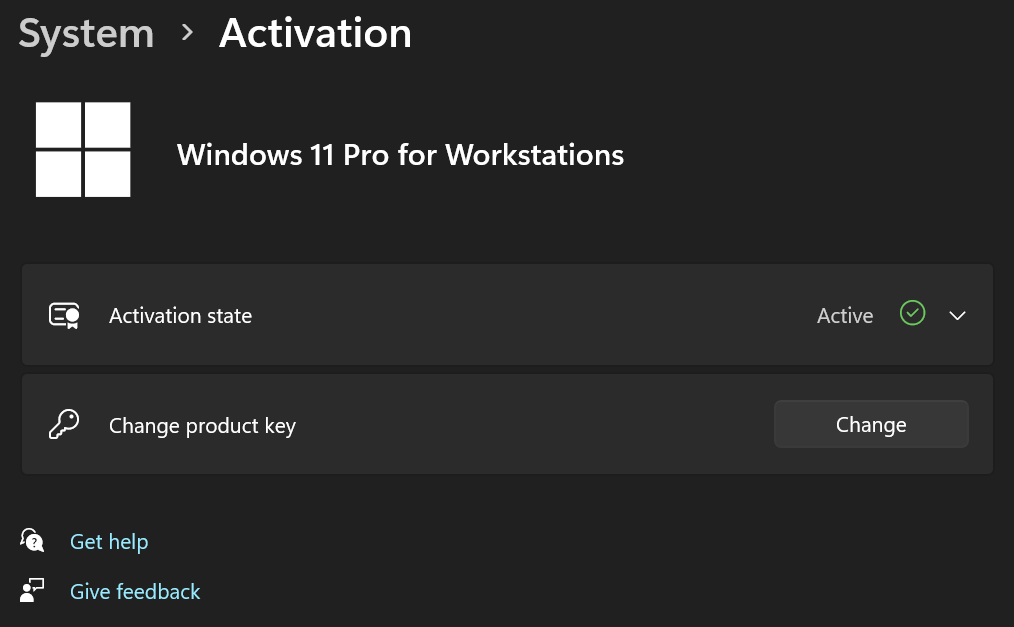Click the Get help question mark icon

point(32,540)
